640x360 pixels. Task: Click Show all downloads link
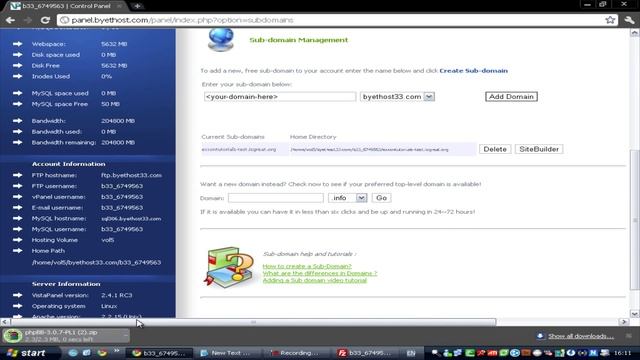580,336
